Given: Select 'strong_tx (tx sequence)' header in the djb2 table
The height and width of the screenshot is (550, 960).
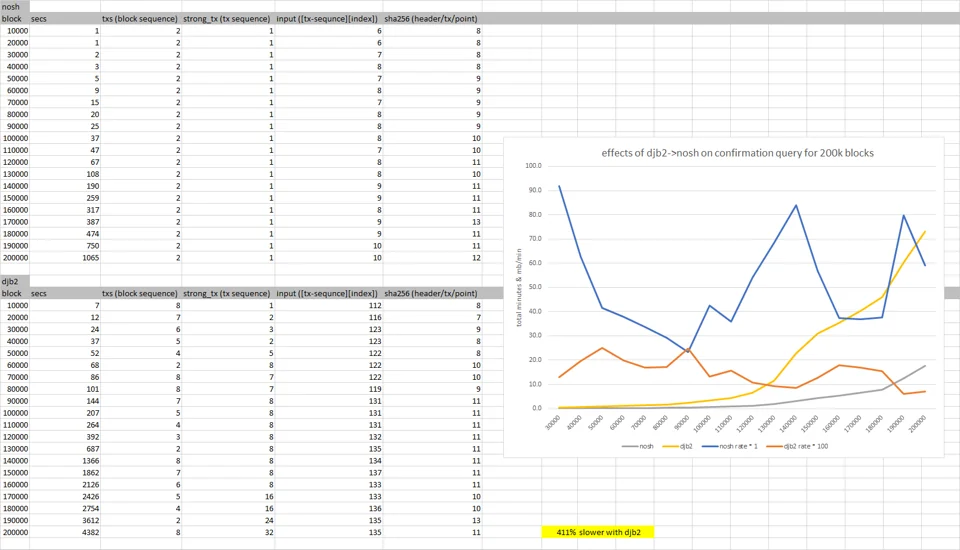Looking at the screenshot, I should [x=228, y=293].
